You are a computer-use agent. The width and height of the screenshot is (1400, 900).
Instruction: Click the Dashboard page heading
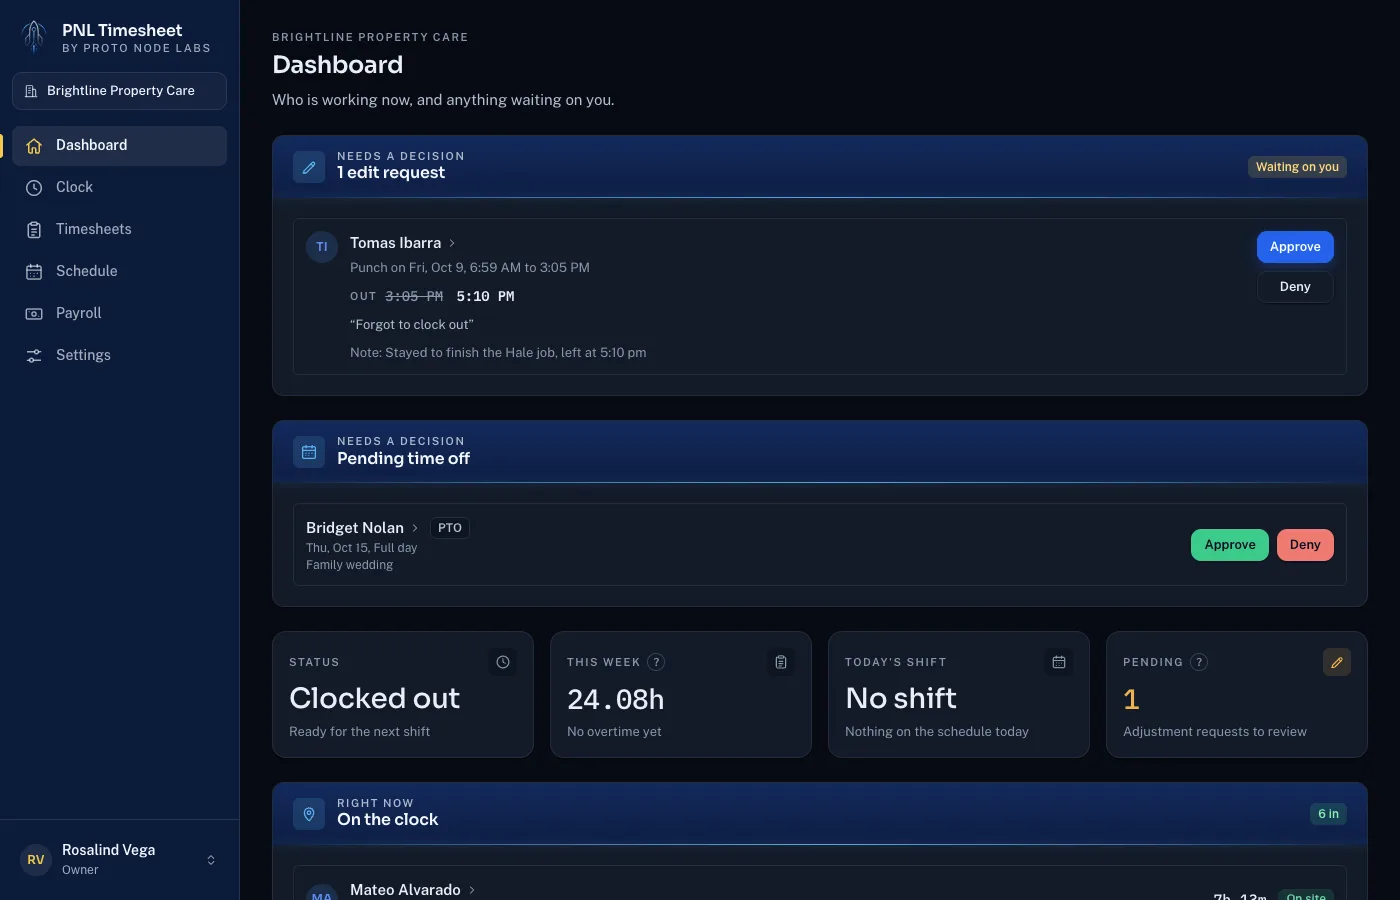point(337,65)
